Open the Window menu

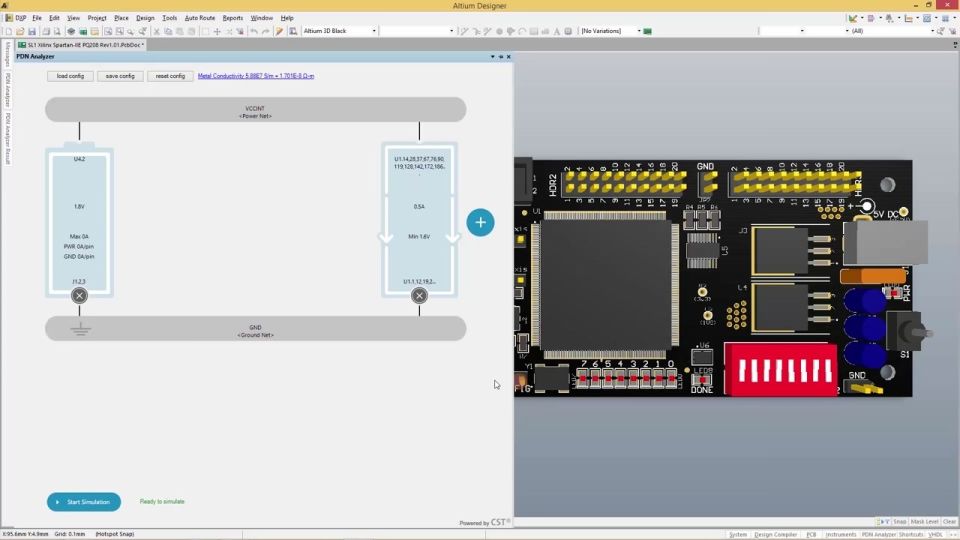[261, 18]
